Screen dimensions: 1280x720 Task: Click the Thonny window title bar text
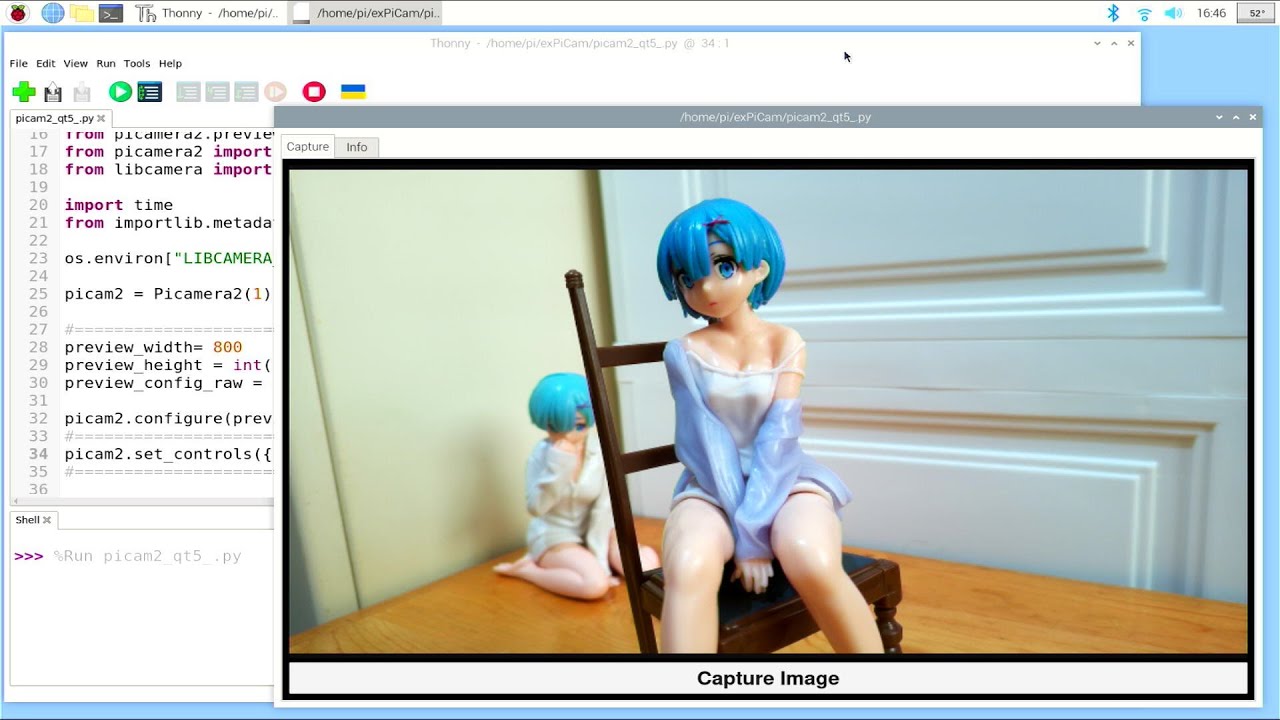tap(580, 43)
